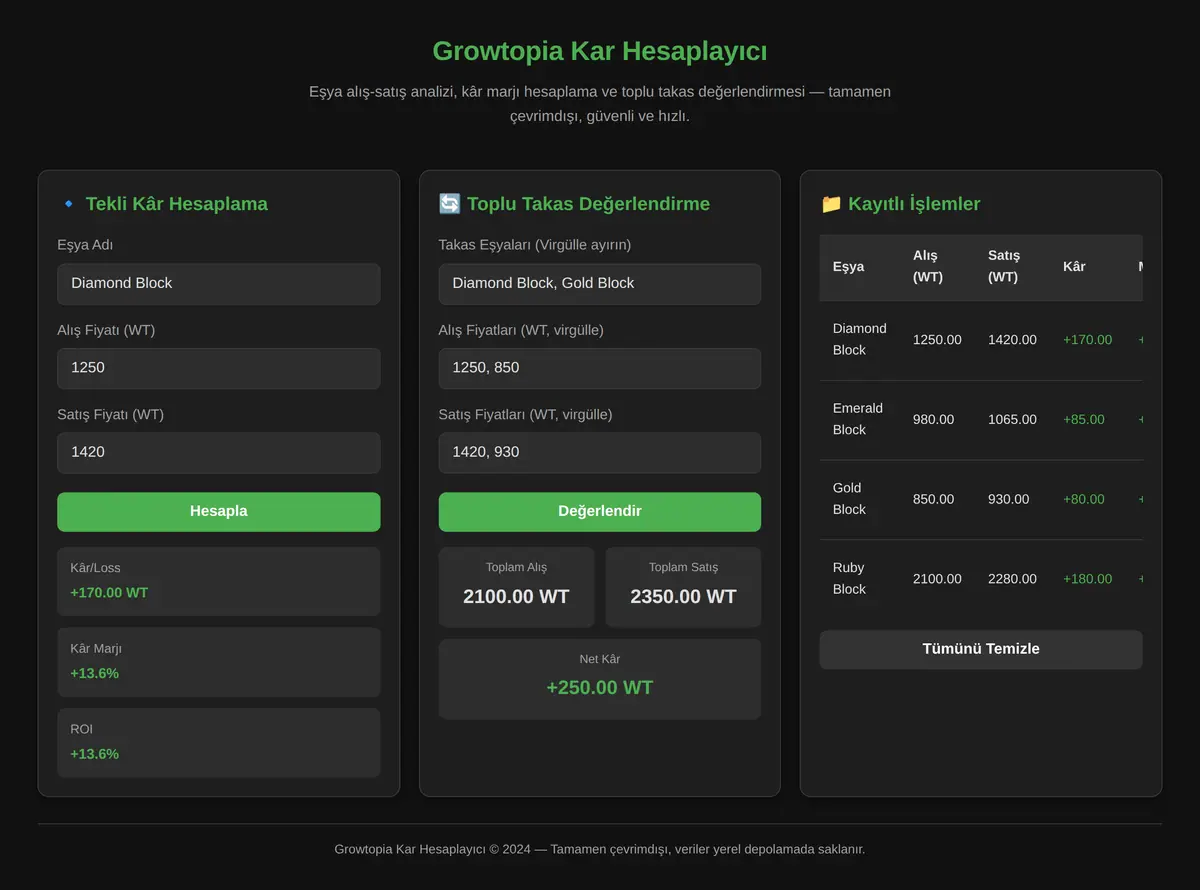Click the 2280.00 sell price cell
This screenshot has height=890, width=1200.
pos(1012,579)
